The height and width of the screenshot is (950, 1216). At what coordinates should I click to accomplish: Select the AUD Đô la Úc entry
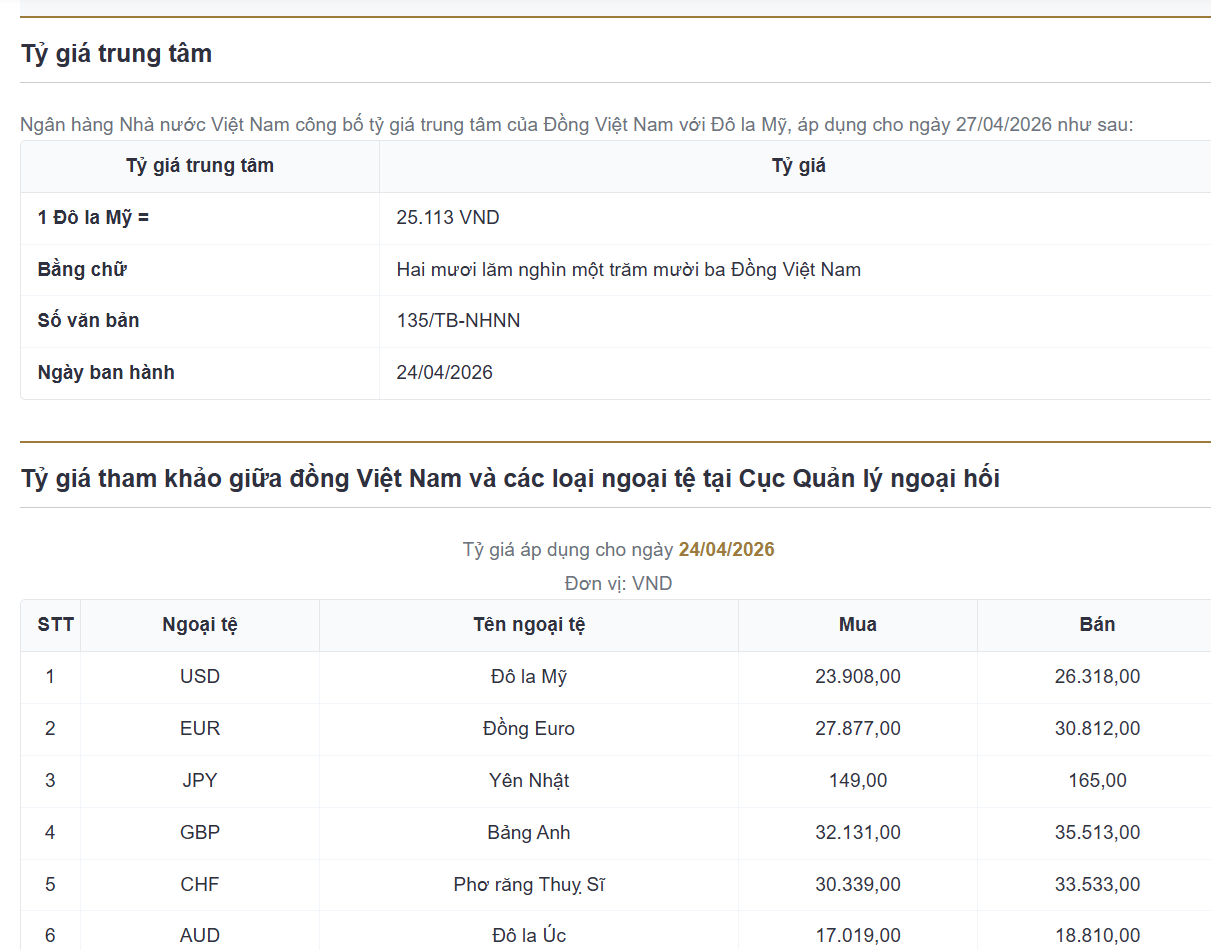pyautogui.click(x=529, y=934)
